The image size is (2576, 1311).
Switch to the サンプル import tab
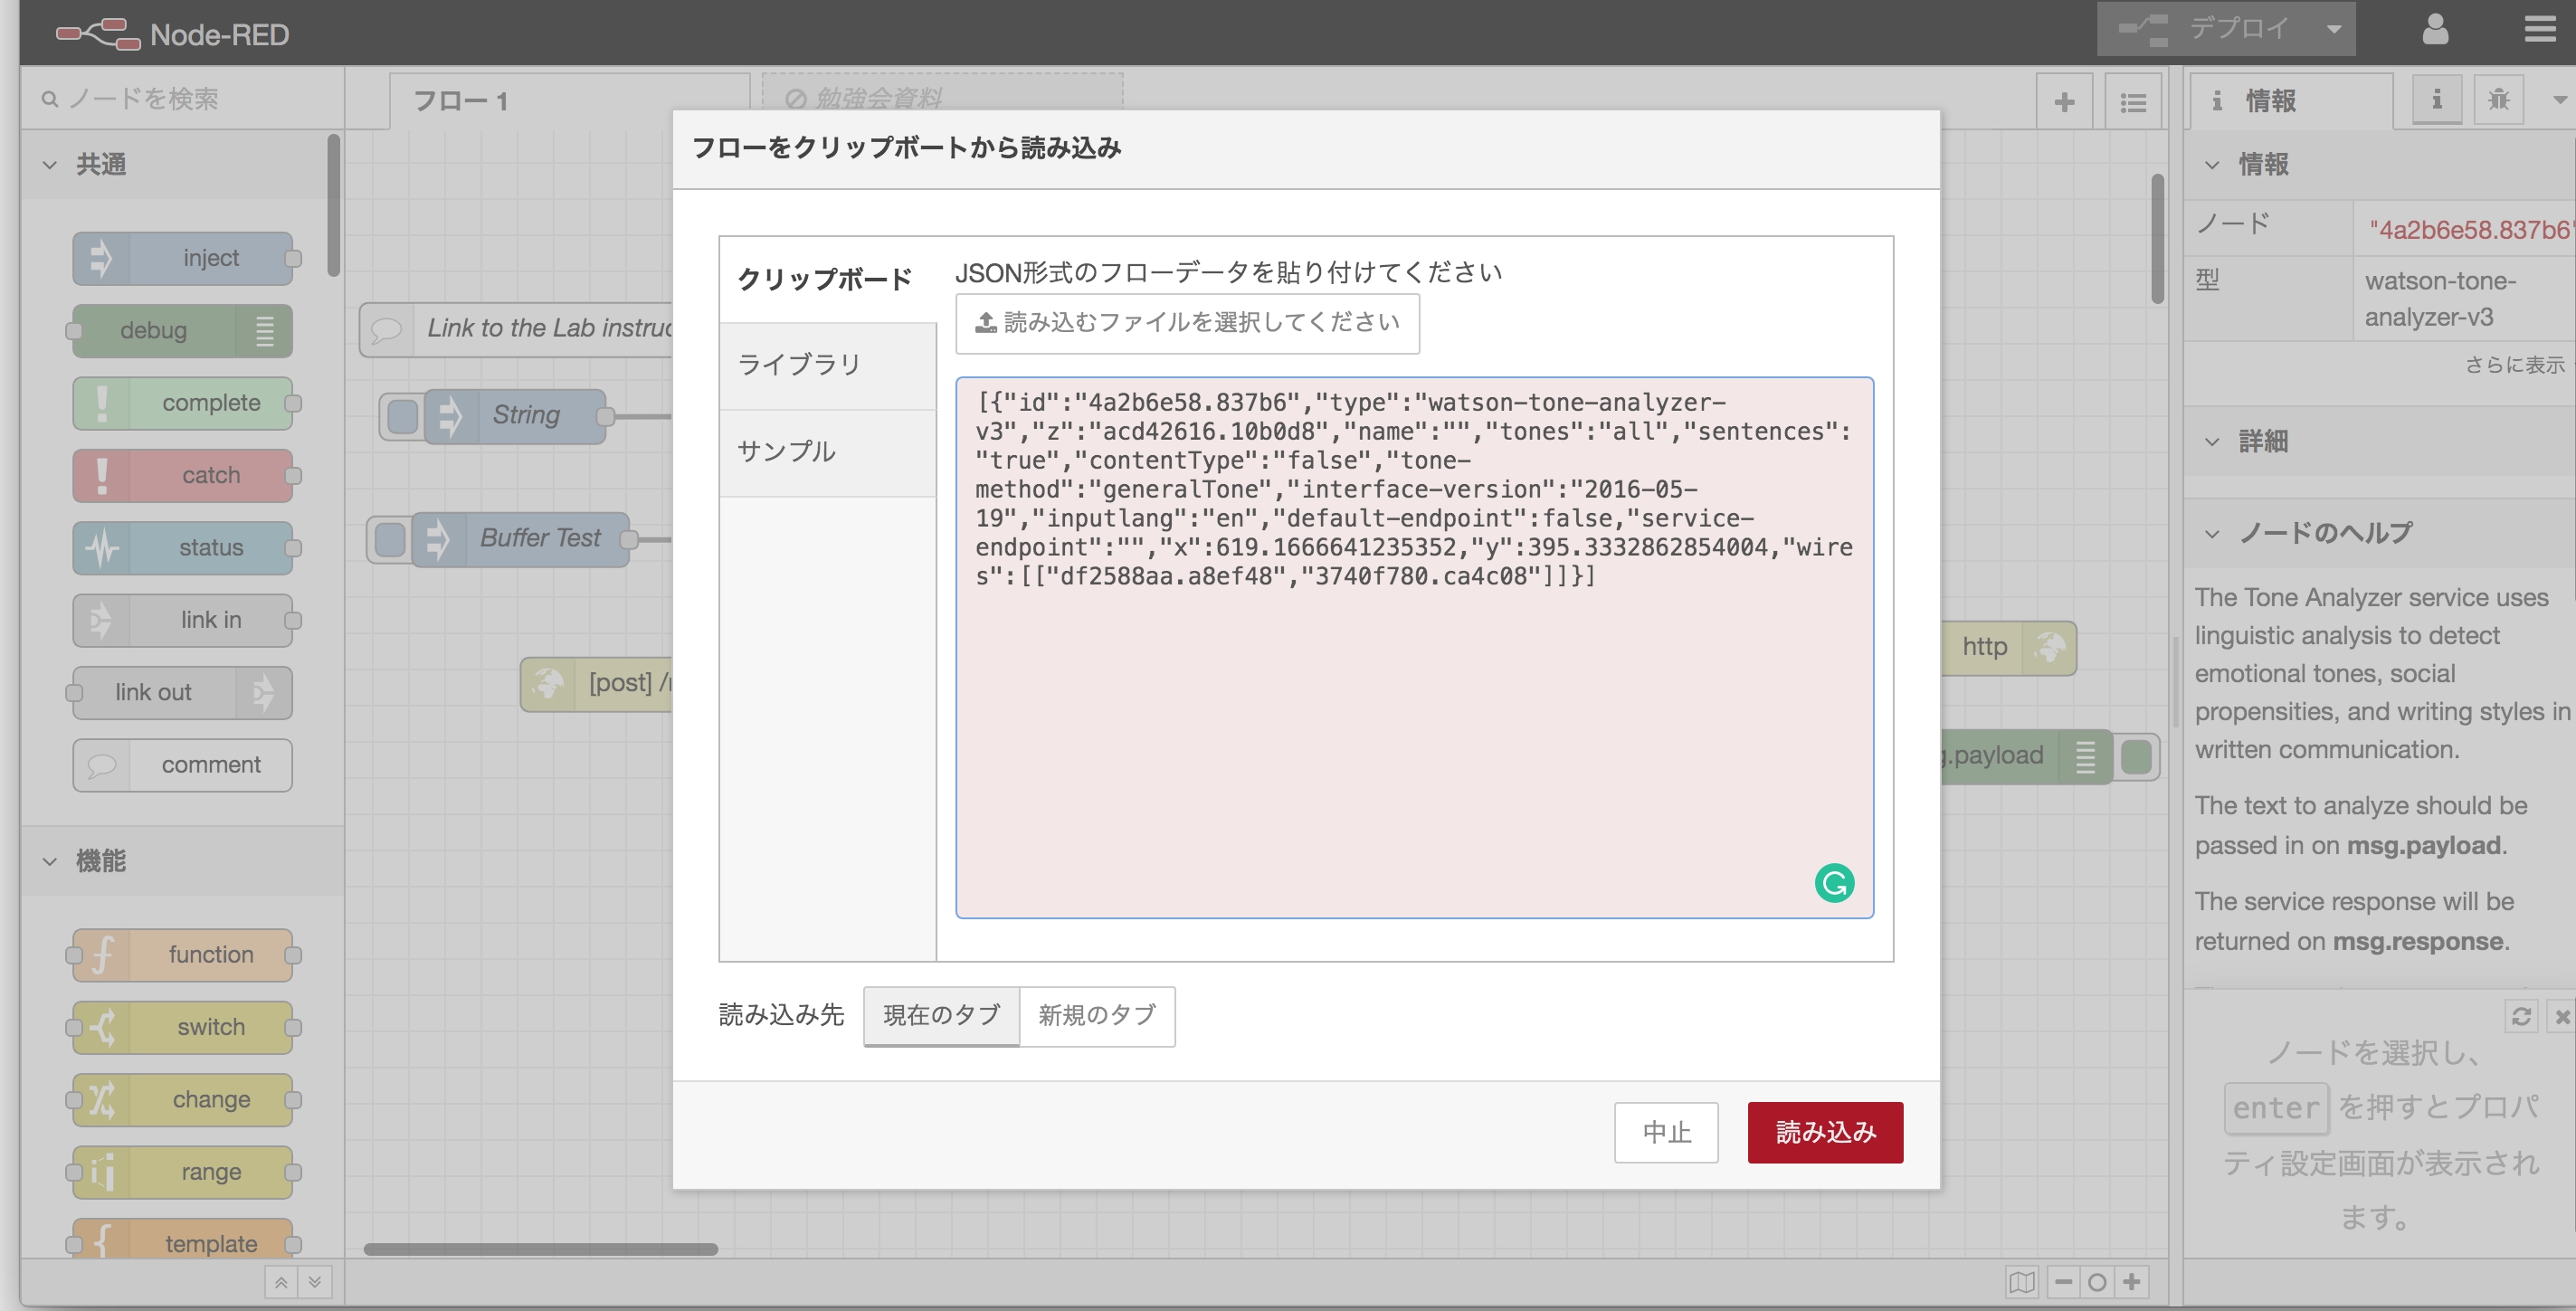click(827, 452)
